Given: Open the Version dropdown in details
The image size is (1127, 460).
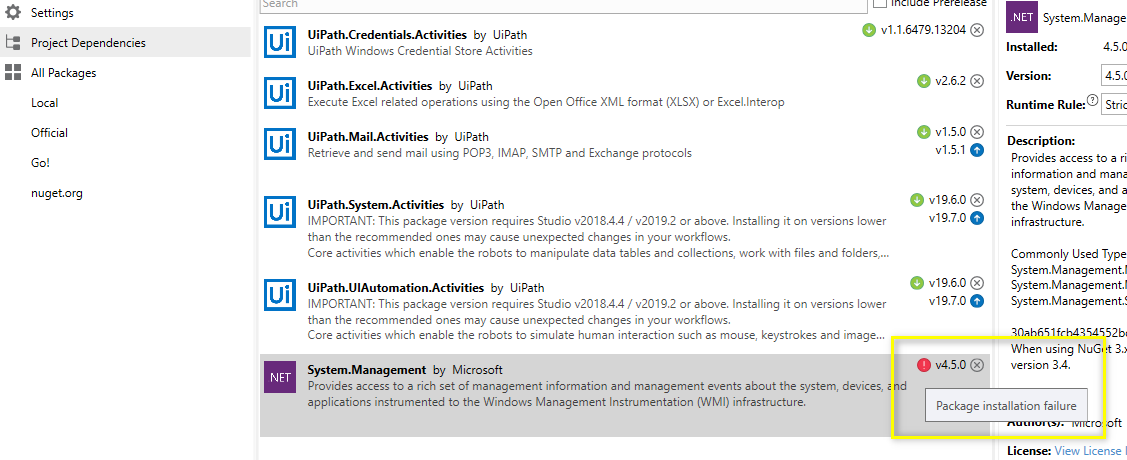Looking at the screenshot, I should pos(1114,76).
